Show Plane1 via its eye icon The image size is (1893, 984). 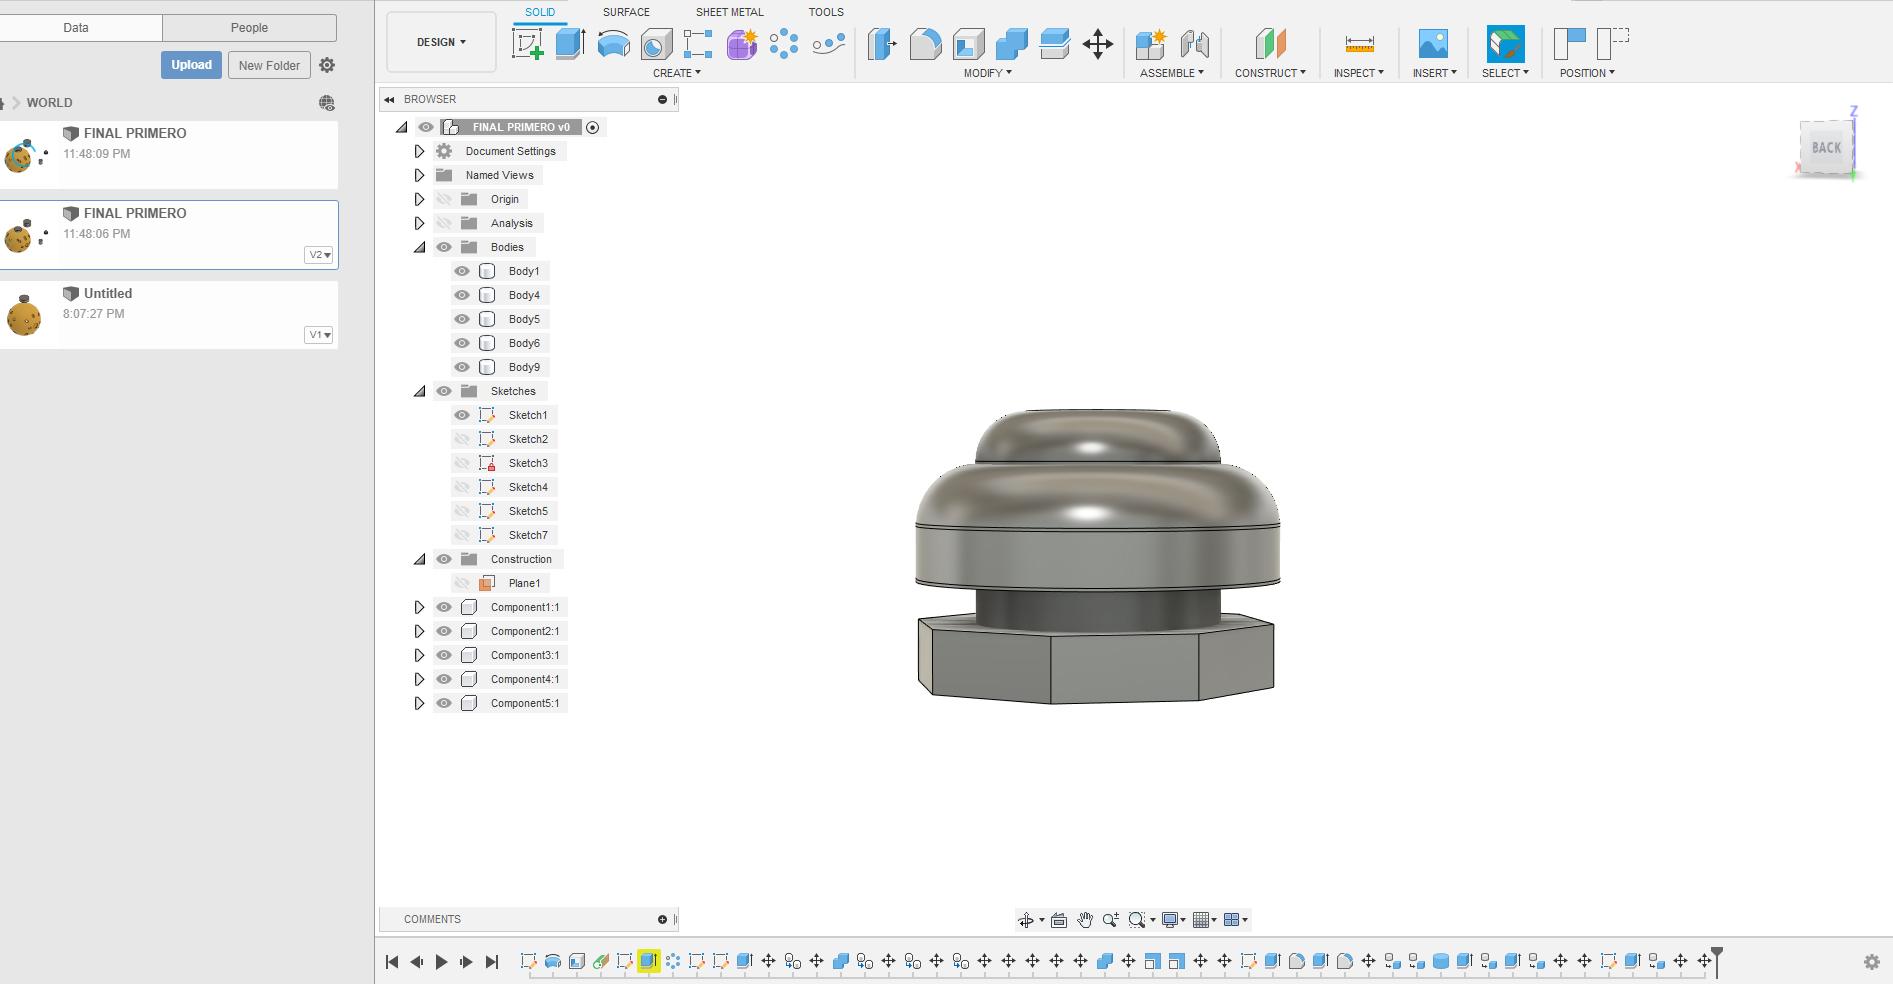(x=462, y=583)
